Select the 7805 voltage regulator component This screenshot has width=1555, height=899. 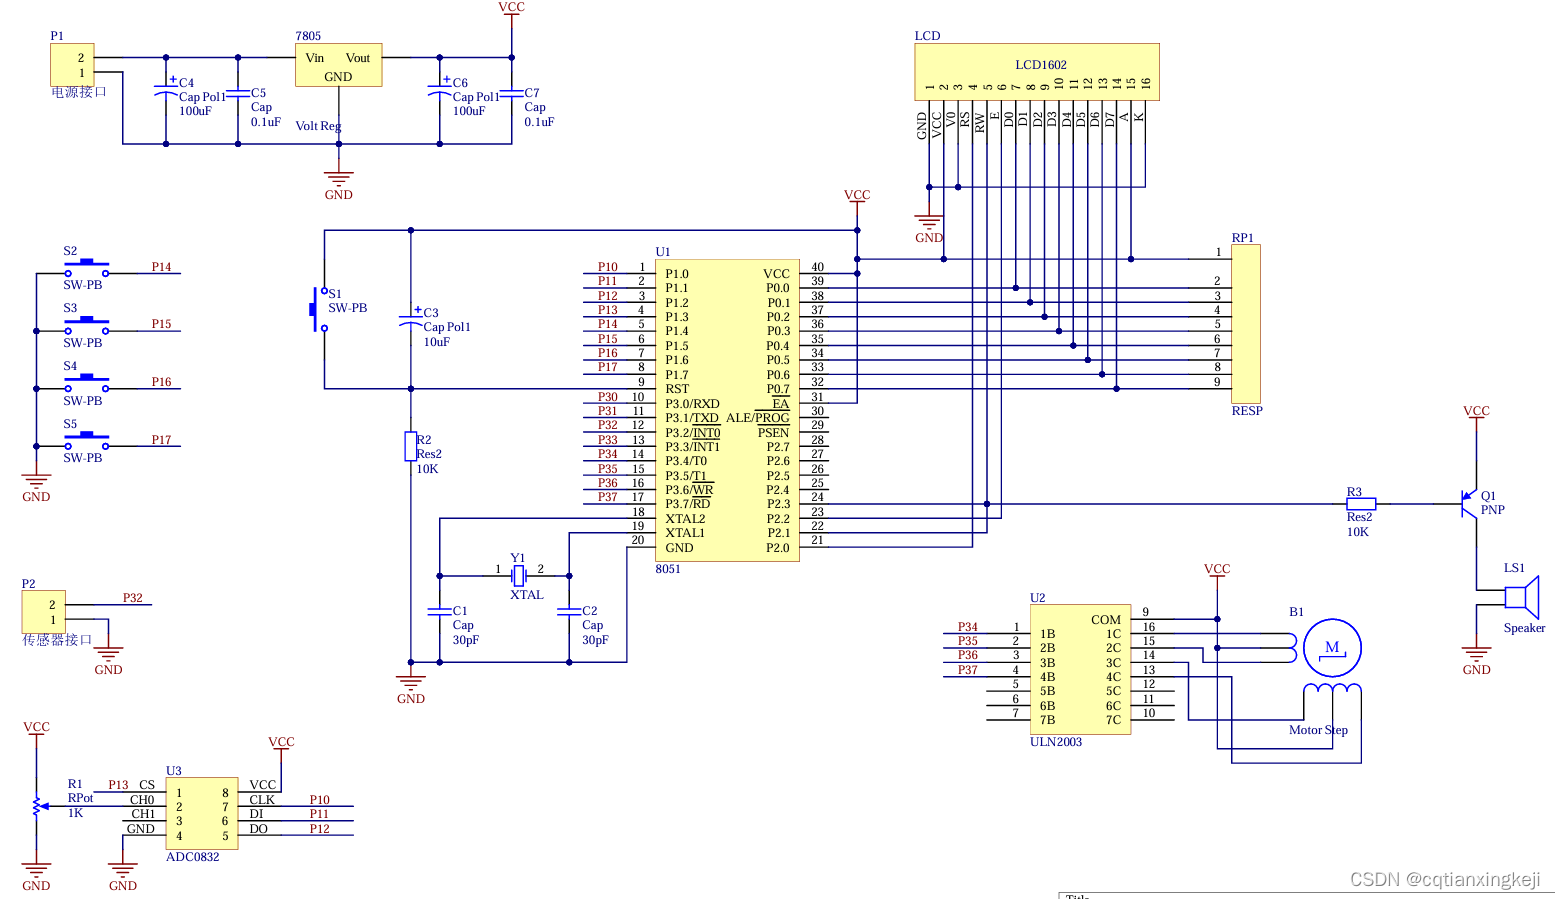[338, 65]
